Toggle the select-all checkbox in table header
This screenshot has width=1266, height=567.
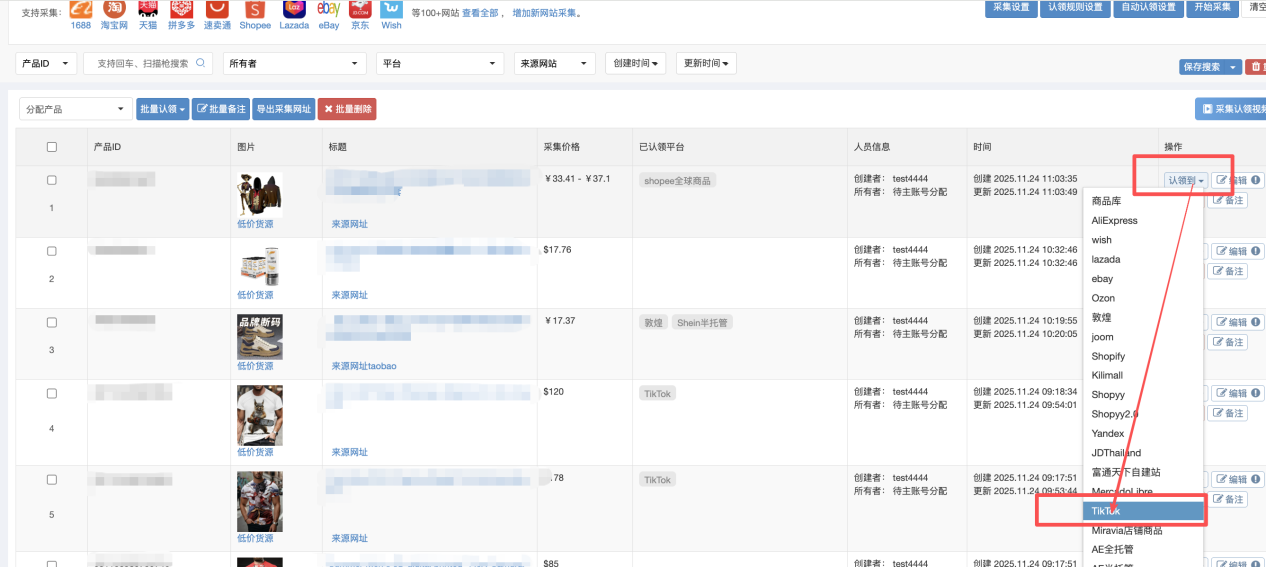[52, 147]
